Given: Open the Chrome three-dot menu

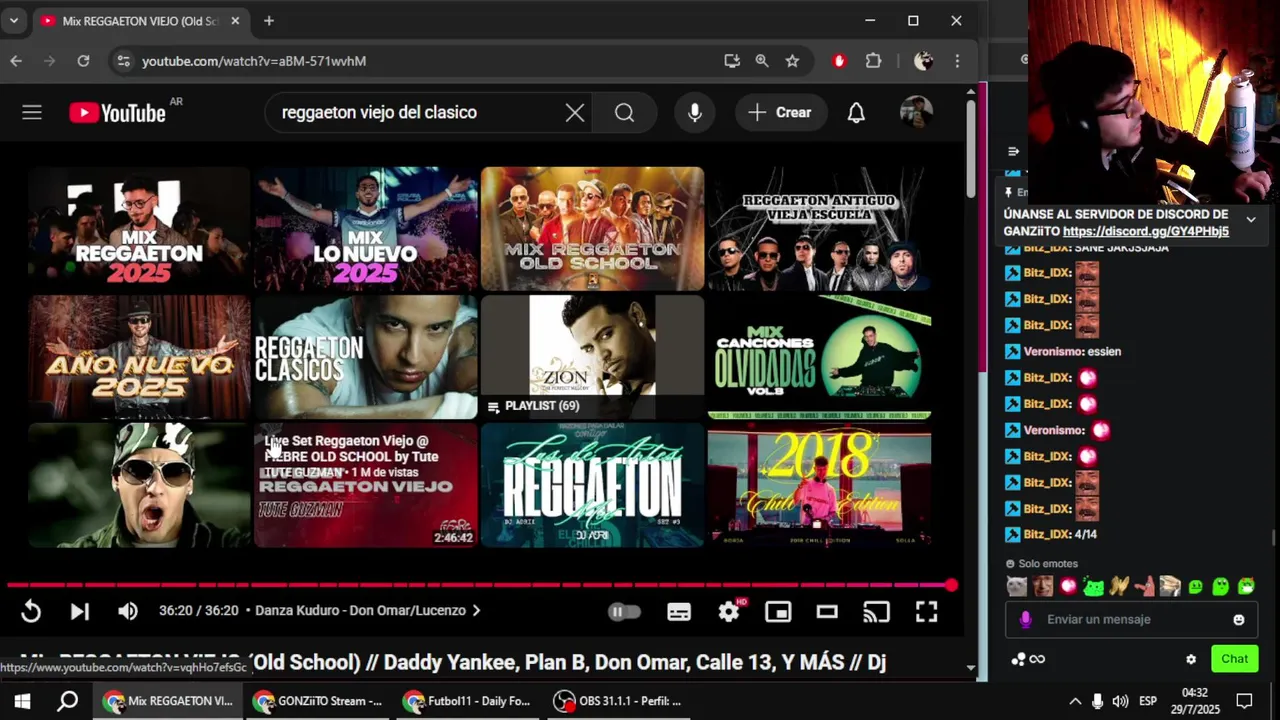Looking at the screenshot, I should point(957,61).
